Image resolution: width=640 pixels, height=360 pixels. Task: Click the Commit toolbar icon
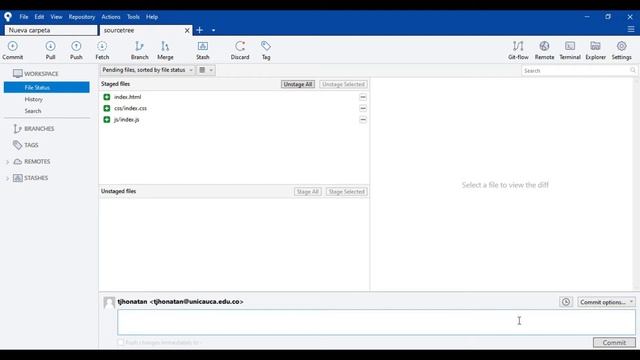pyautogui.click(x=13, y=51)
